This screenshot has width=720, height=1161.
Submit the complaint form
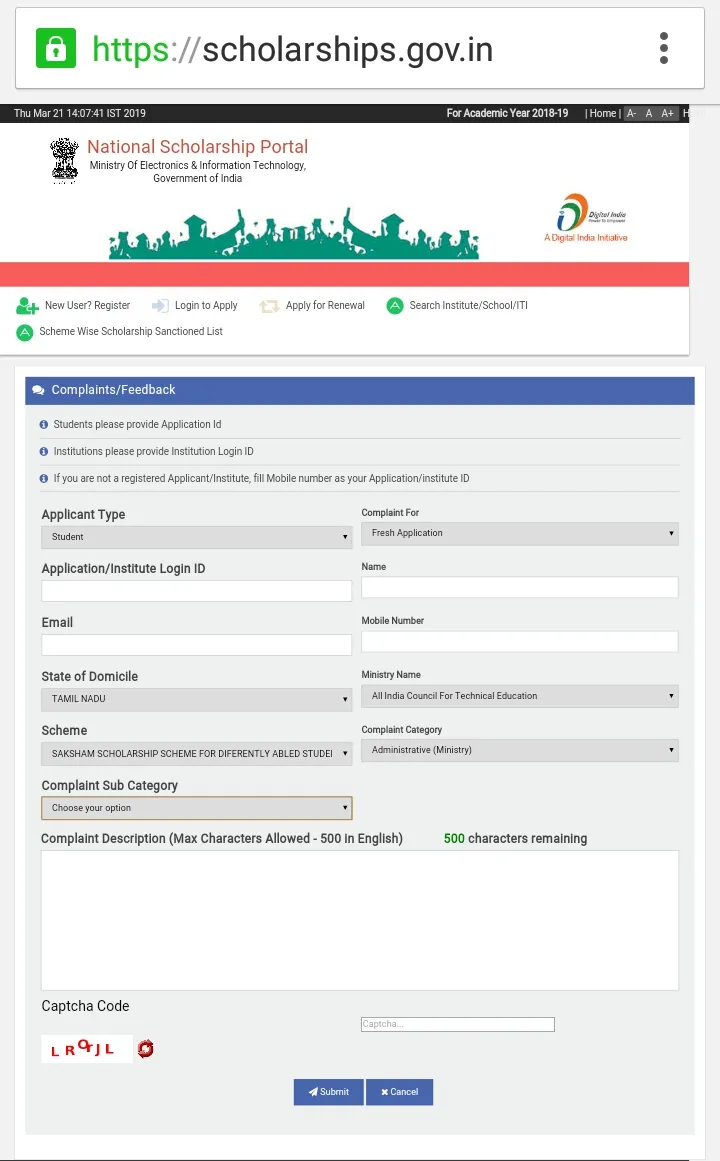coord(328,1092)
